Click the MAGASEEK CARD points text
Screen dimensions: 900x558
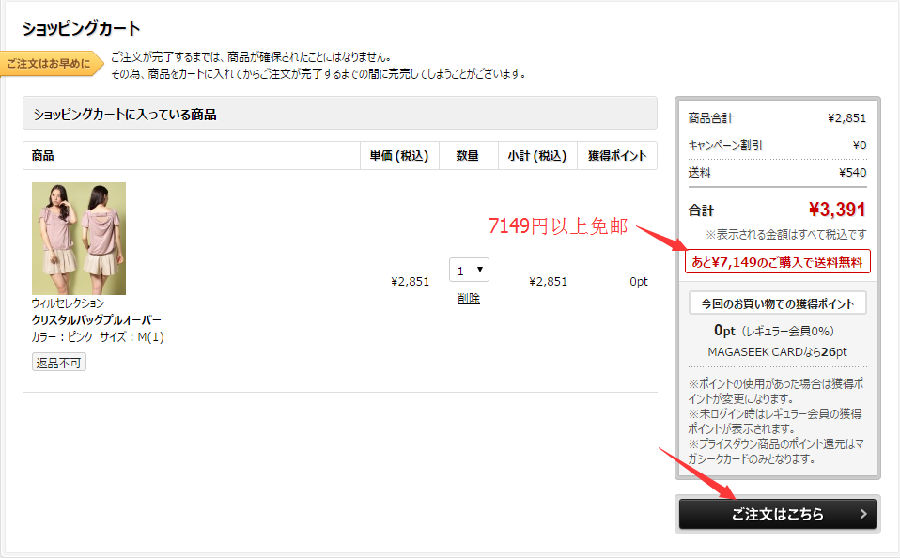point(777,352)
